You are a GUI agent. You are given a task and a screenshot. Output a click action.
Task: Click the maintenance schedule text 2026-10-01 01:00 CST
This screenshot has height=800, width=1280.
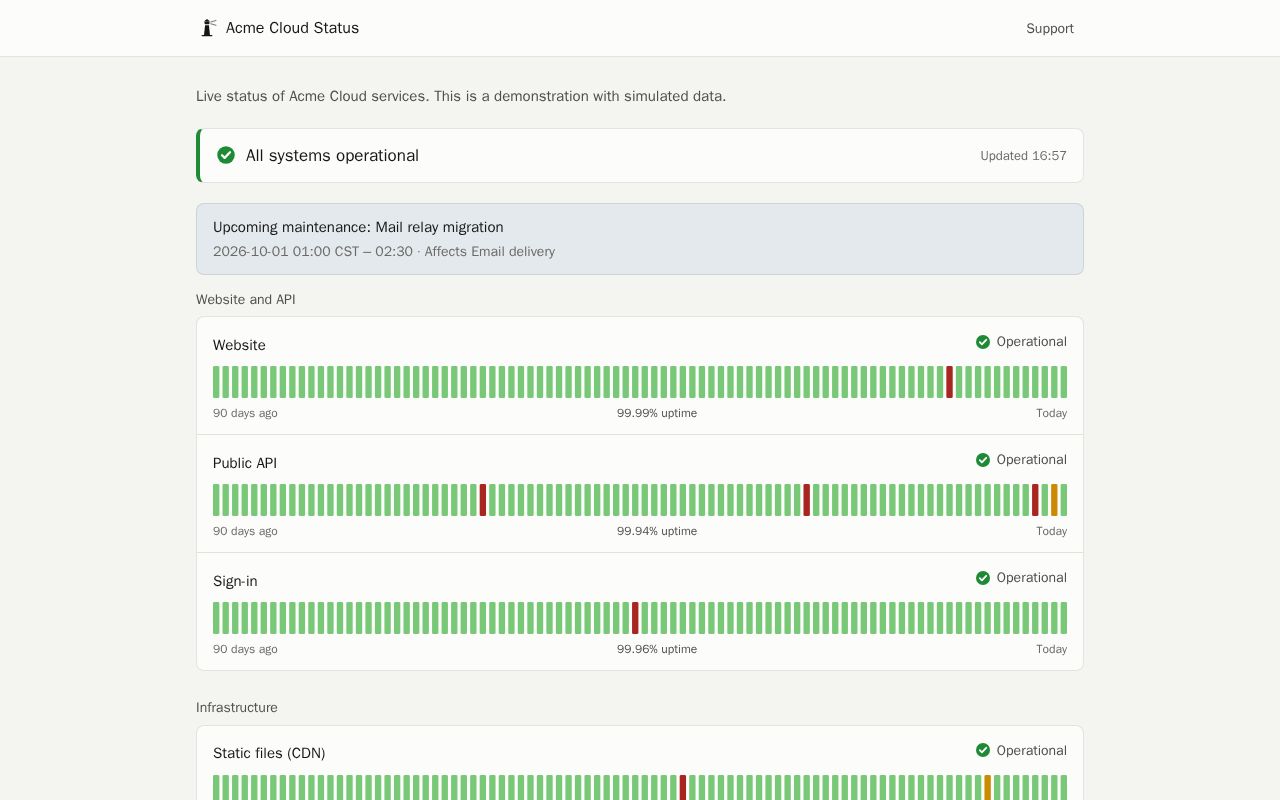click(286, 251)
